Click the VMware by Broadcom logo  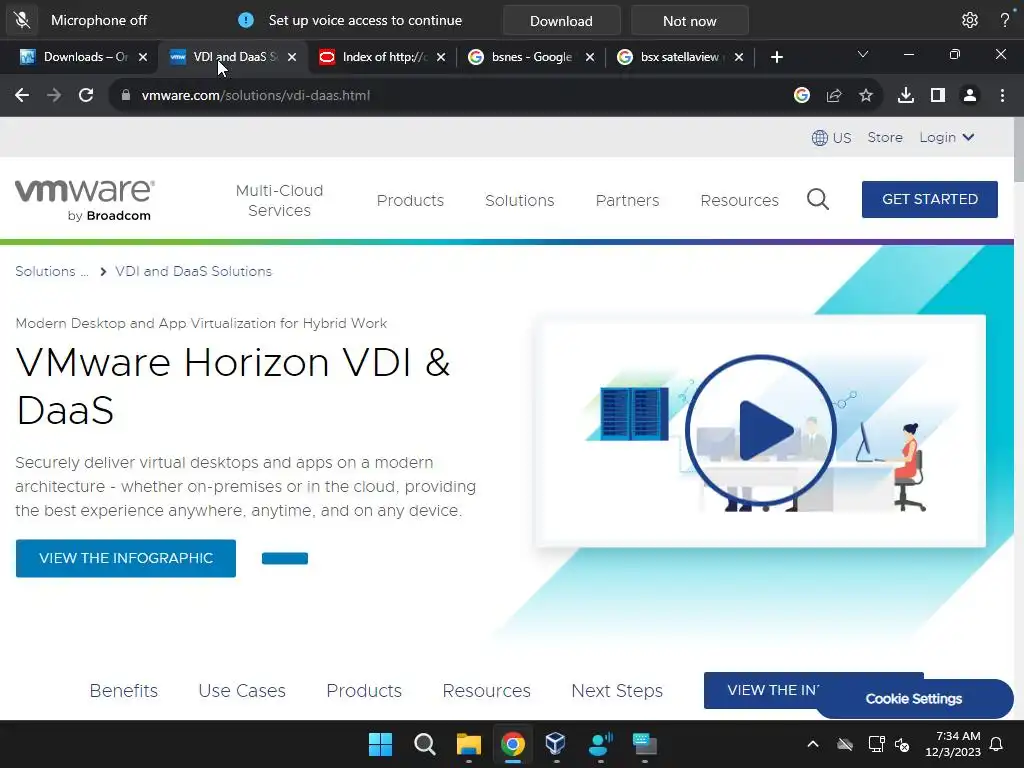coord(85,200)
